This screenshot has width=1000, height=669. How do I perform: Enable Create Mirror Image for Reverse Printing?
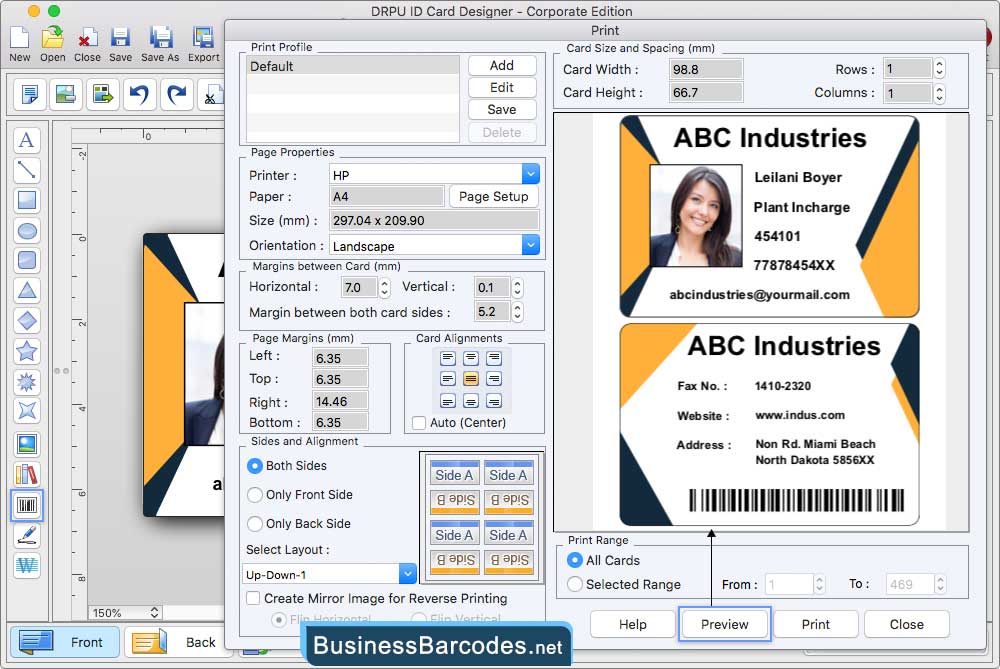point(253,598)
